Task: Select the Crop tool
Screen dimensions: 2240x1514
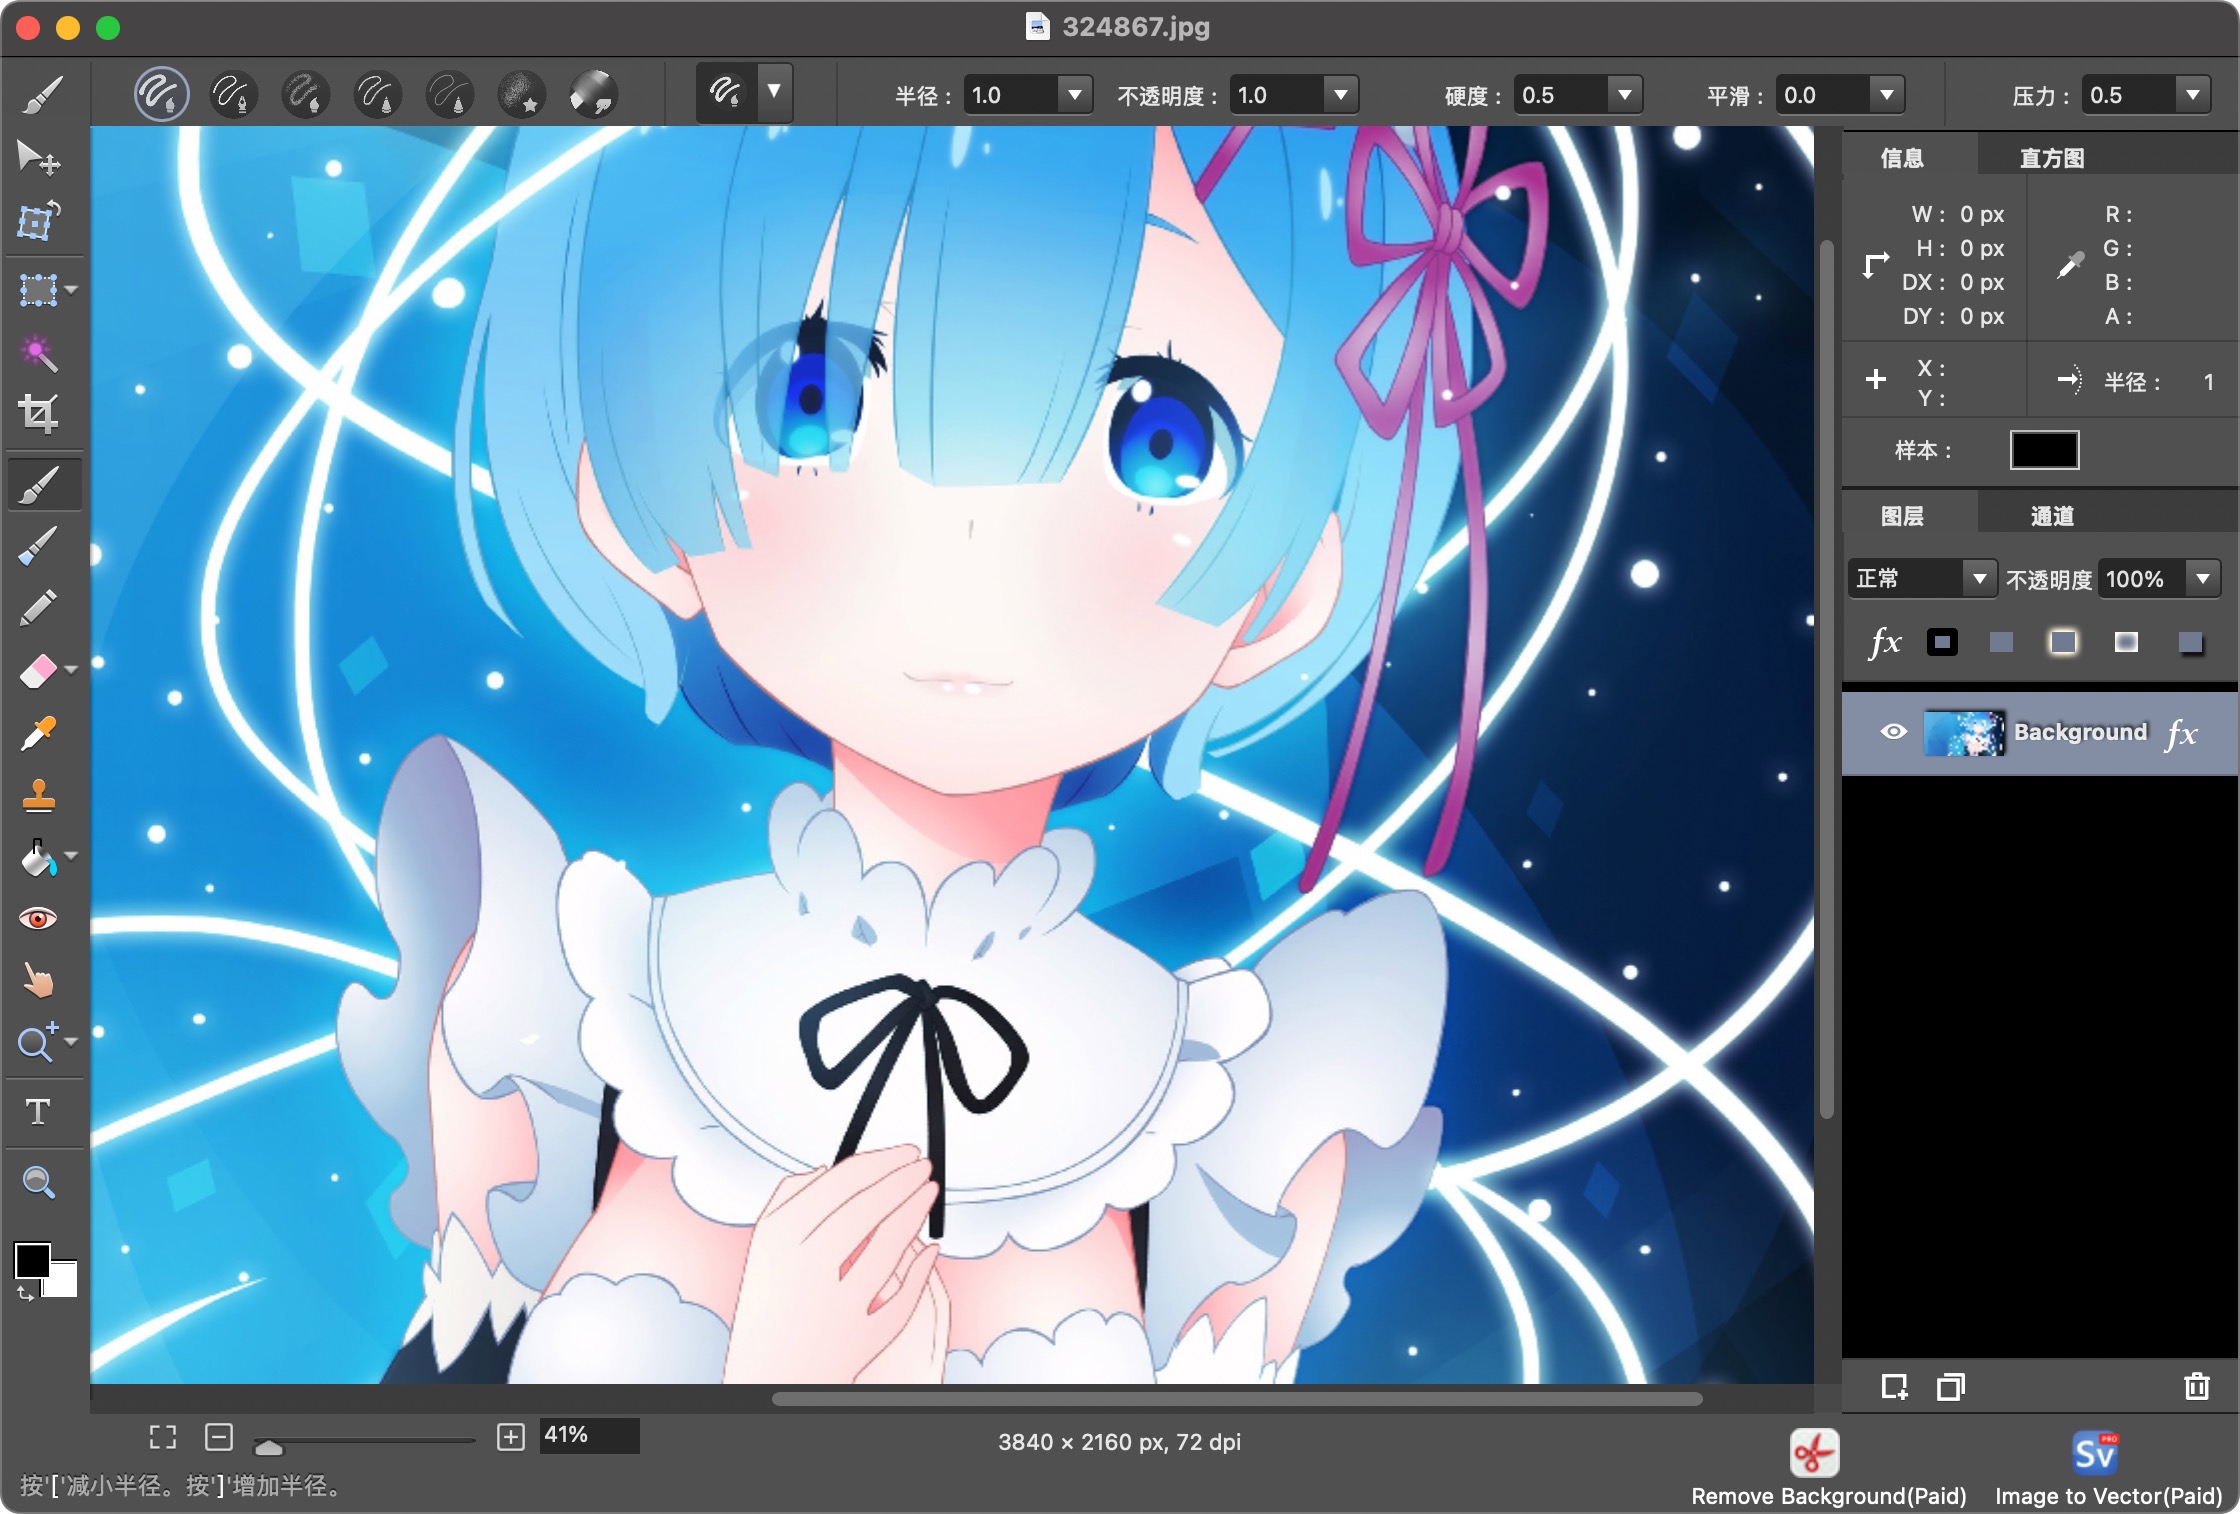Action: tap(39, 413)
